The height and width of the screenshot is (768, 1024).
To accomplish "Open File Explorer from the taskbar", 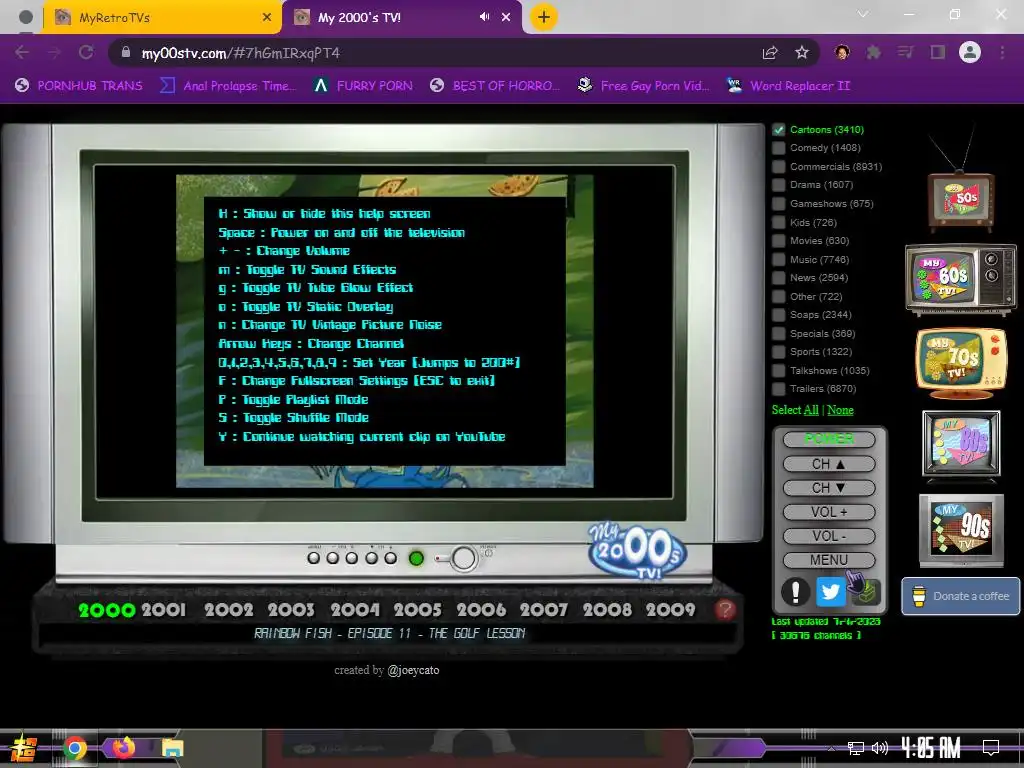I will pyautogui.click(x=172, y=748).
